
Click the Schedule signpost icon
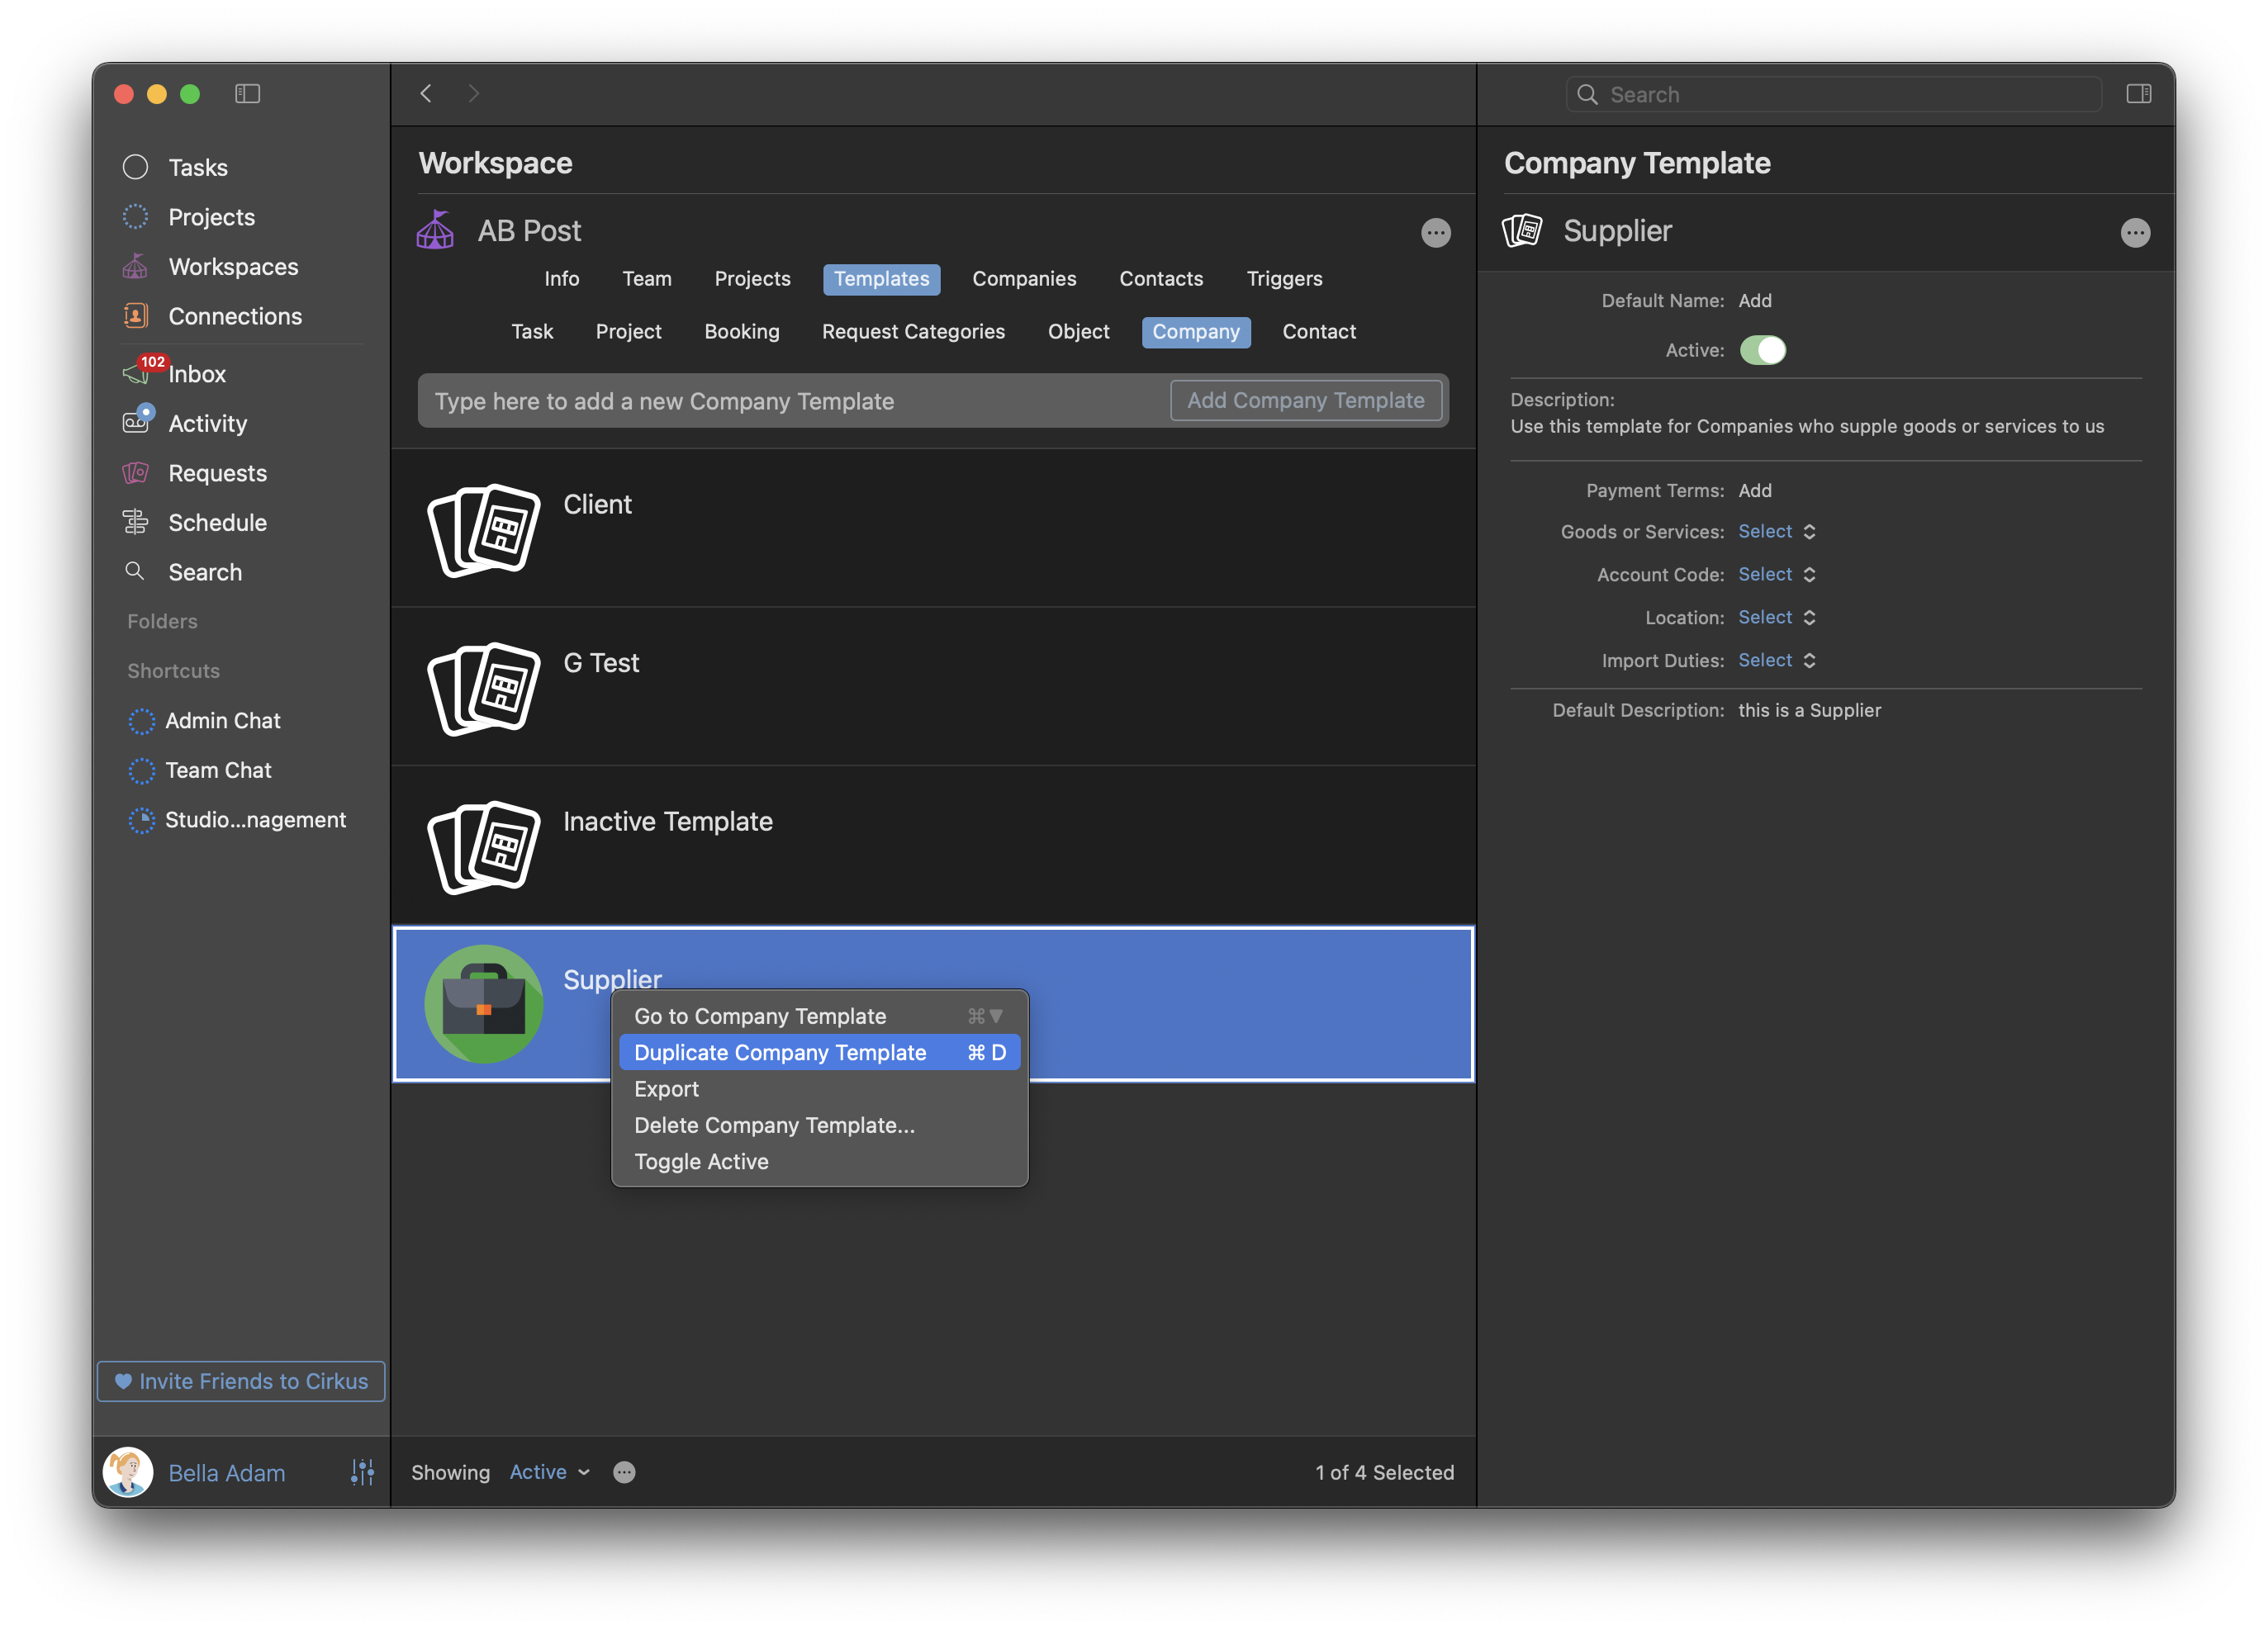(136, 522)
